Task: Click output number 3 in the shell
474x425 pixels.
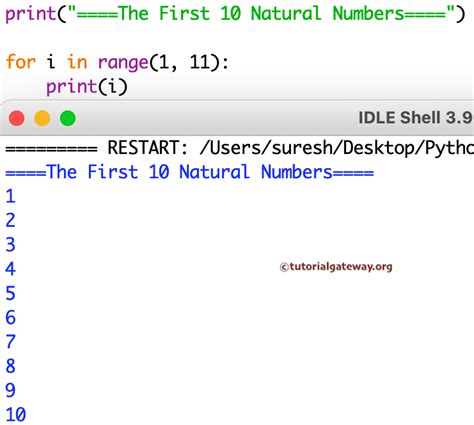Action: click(10, 245)
